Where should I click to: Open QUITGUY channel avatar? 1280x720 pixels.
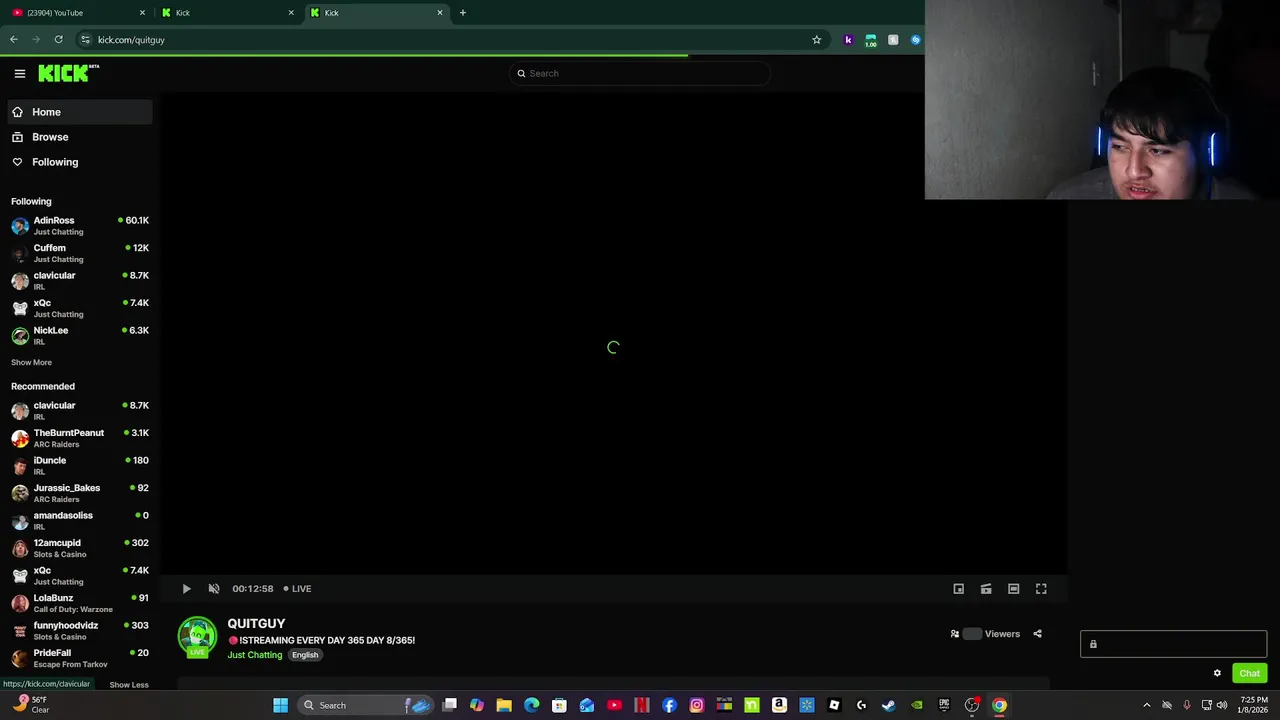pos(197,637)
